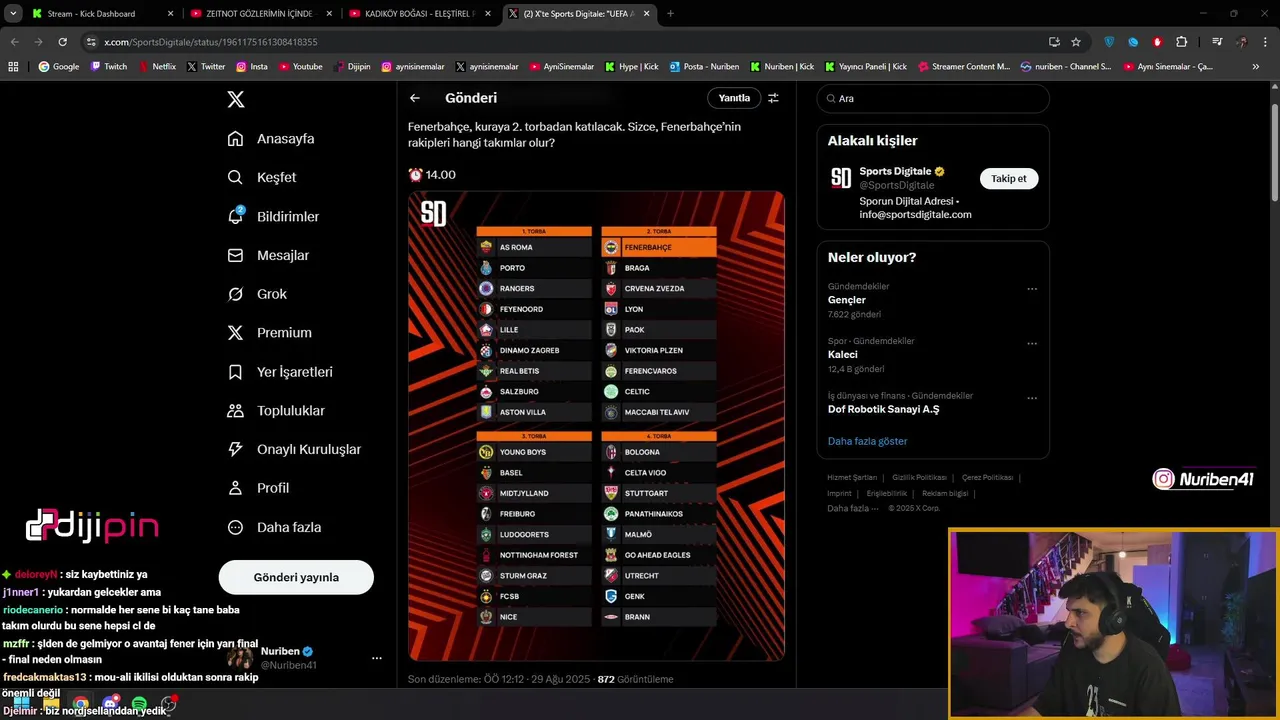Open Grok from the sidebar
1280x720 pixels.
click(x=257, y=294)
